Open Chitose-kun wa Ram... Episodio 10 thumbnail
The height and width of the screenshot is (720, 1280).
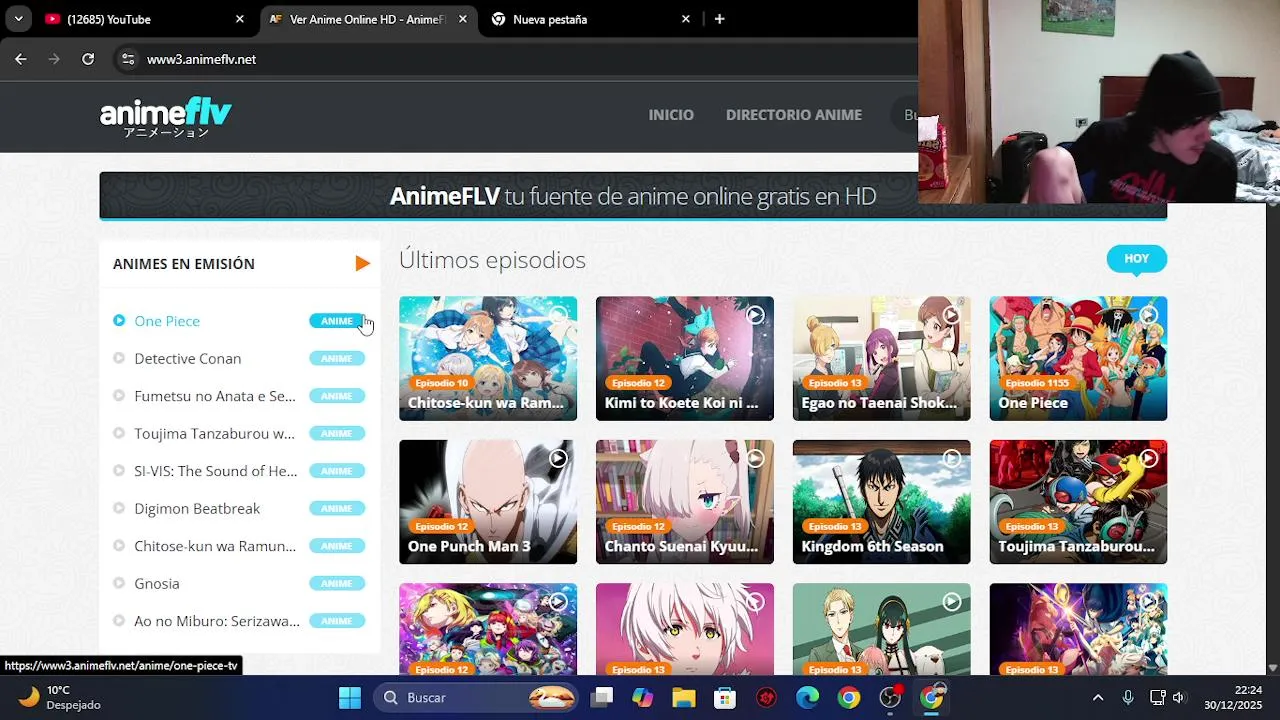pos(488,358)
